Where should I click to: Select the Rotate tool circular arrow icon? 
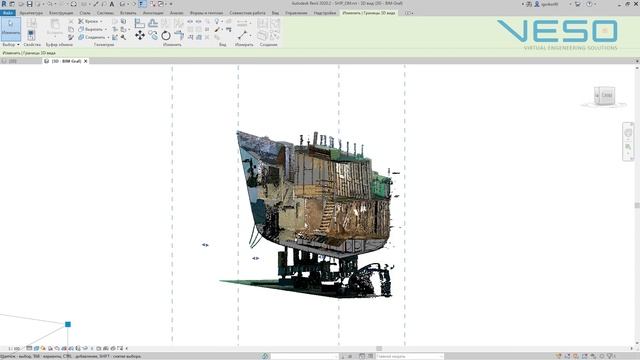[x=166, y=36]
